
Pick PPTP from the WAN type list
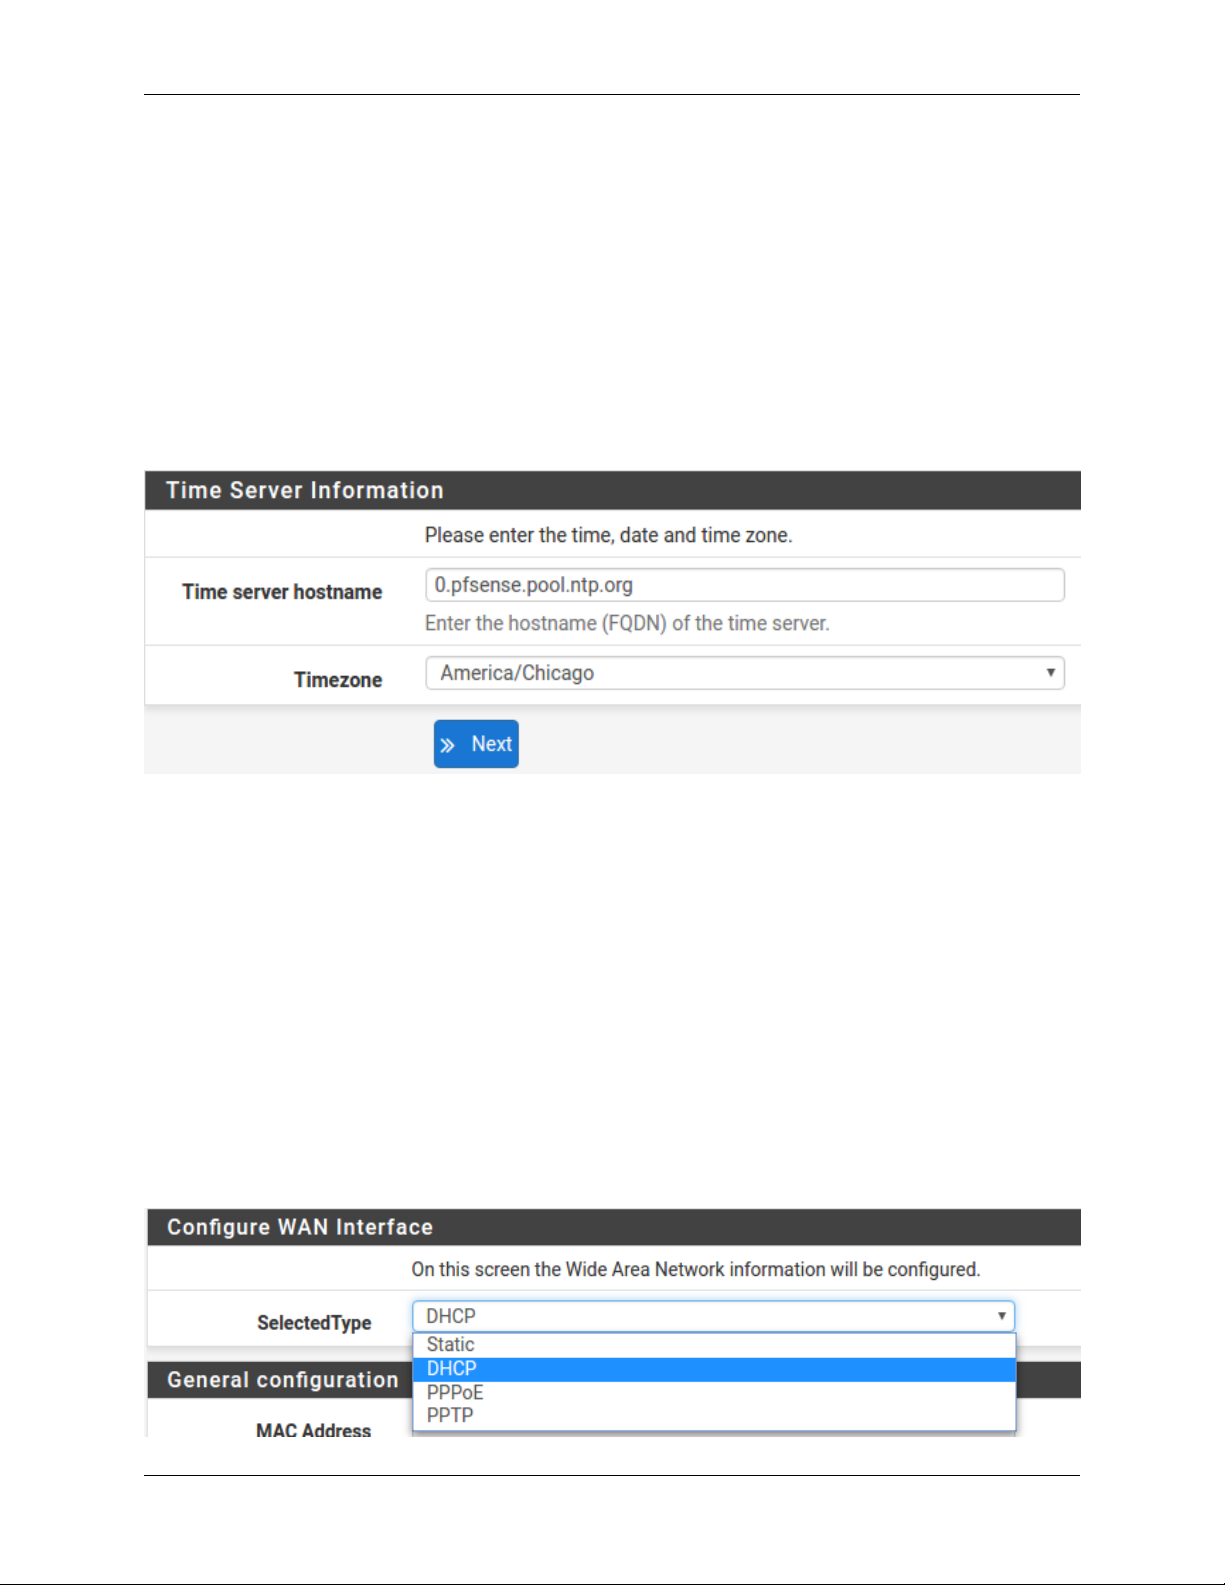(714, 1415)
